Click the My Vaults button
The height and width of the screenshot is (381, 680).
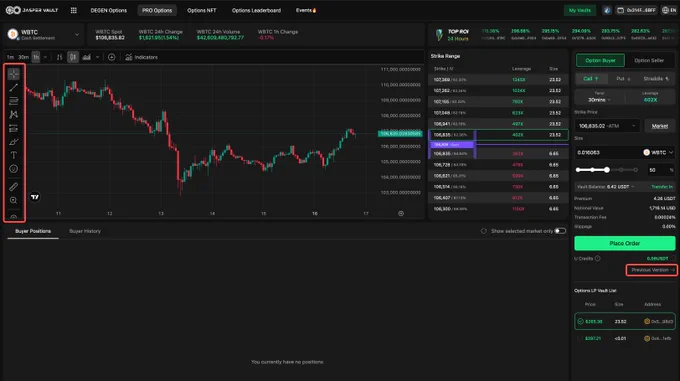point(580,10)
